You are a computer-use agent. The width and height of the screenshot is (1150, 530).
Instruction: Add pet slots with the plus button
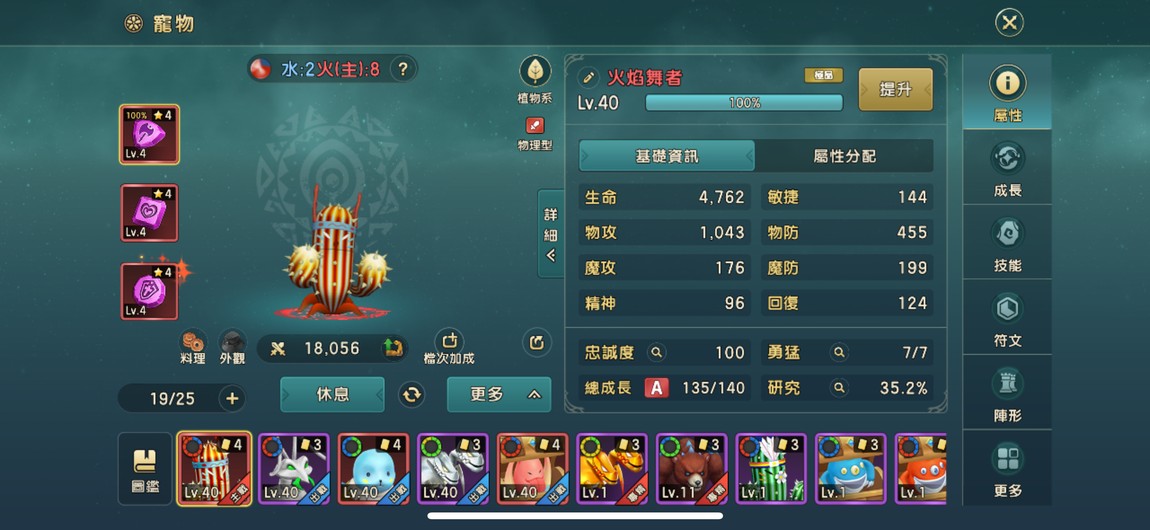click(x=232, y=399)
